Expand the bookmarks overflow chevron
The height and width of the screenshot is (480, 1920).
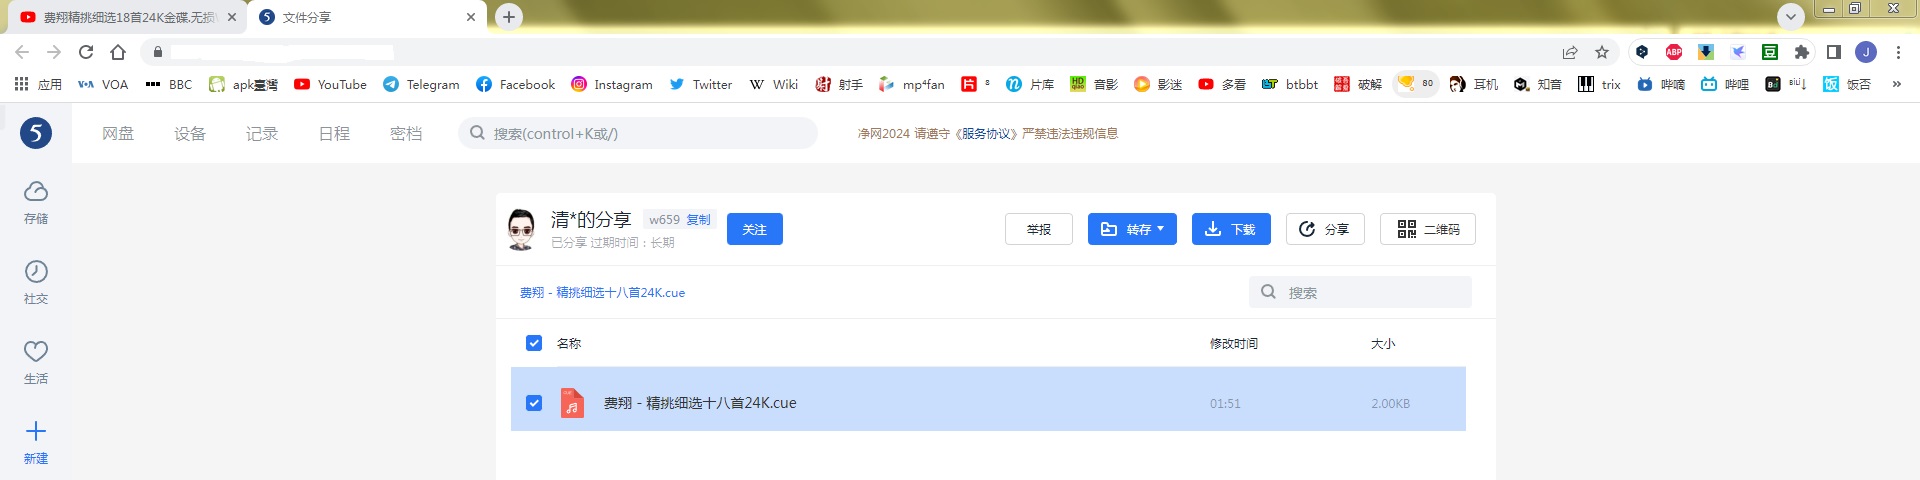[x=1896, y=84]
